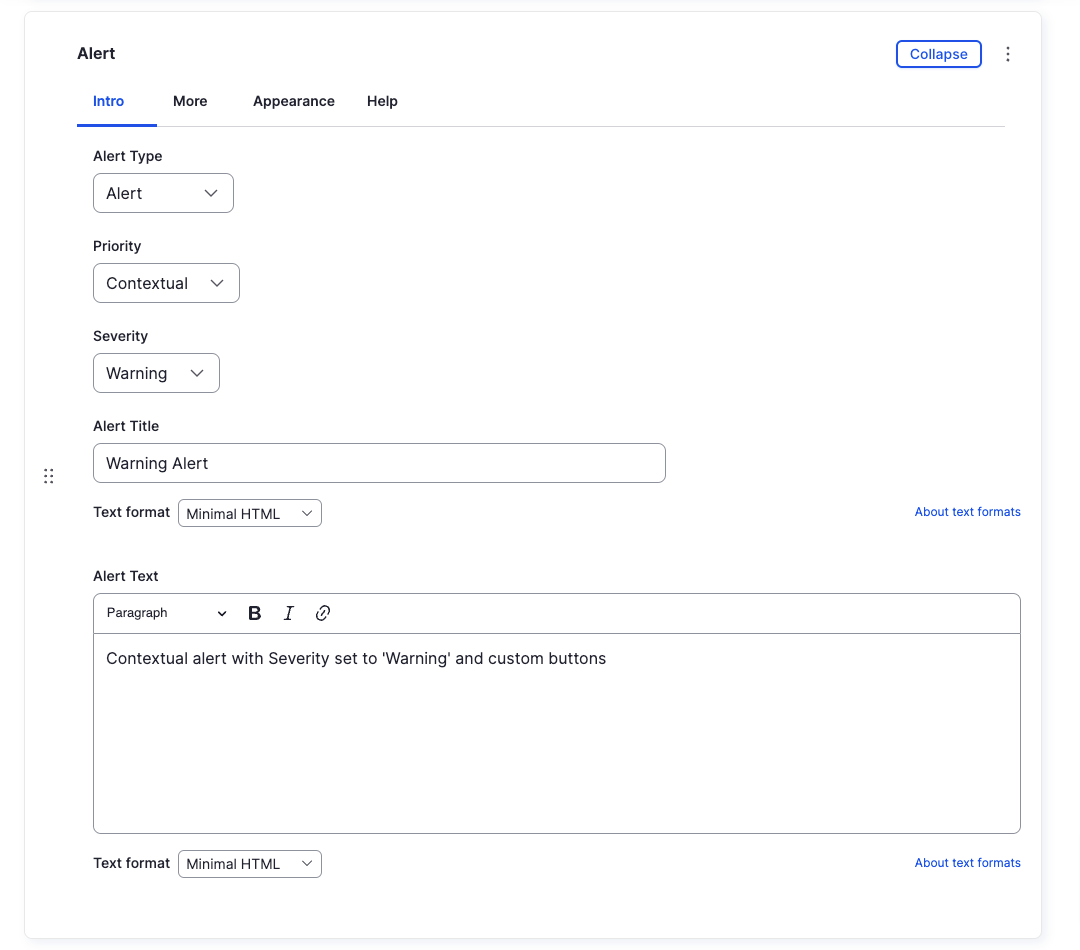Open the Severity dropdown showing Warning
This screenshot has height=950, width=1080.
(x=156, y=373)
